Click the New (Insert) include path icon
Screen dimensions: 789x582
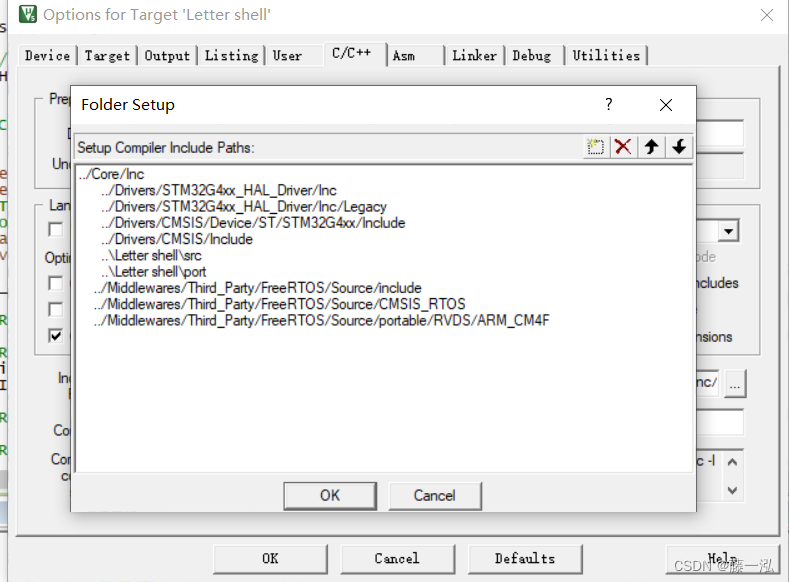(x=596, y=147)
